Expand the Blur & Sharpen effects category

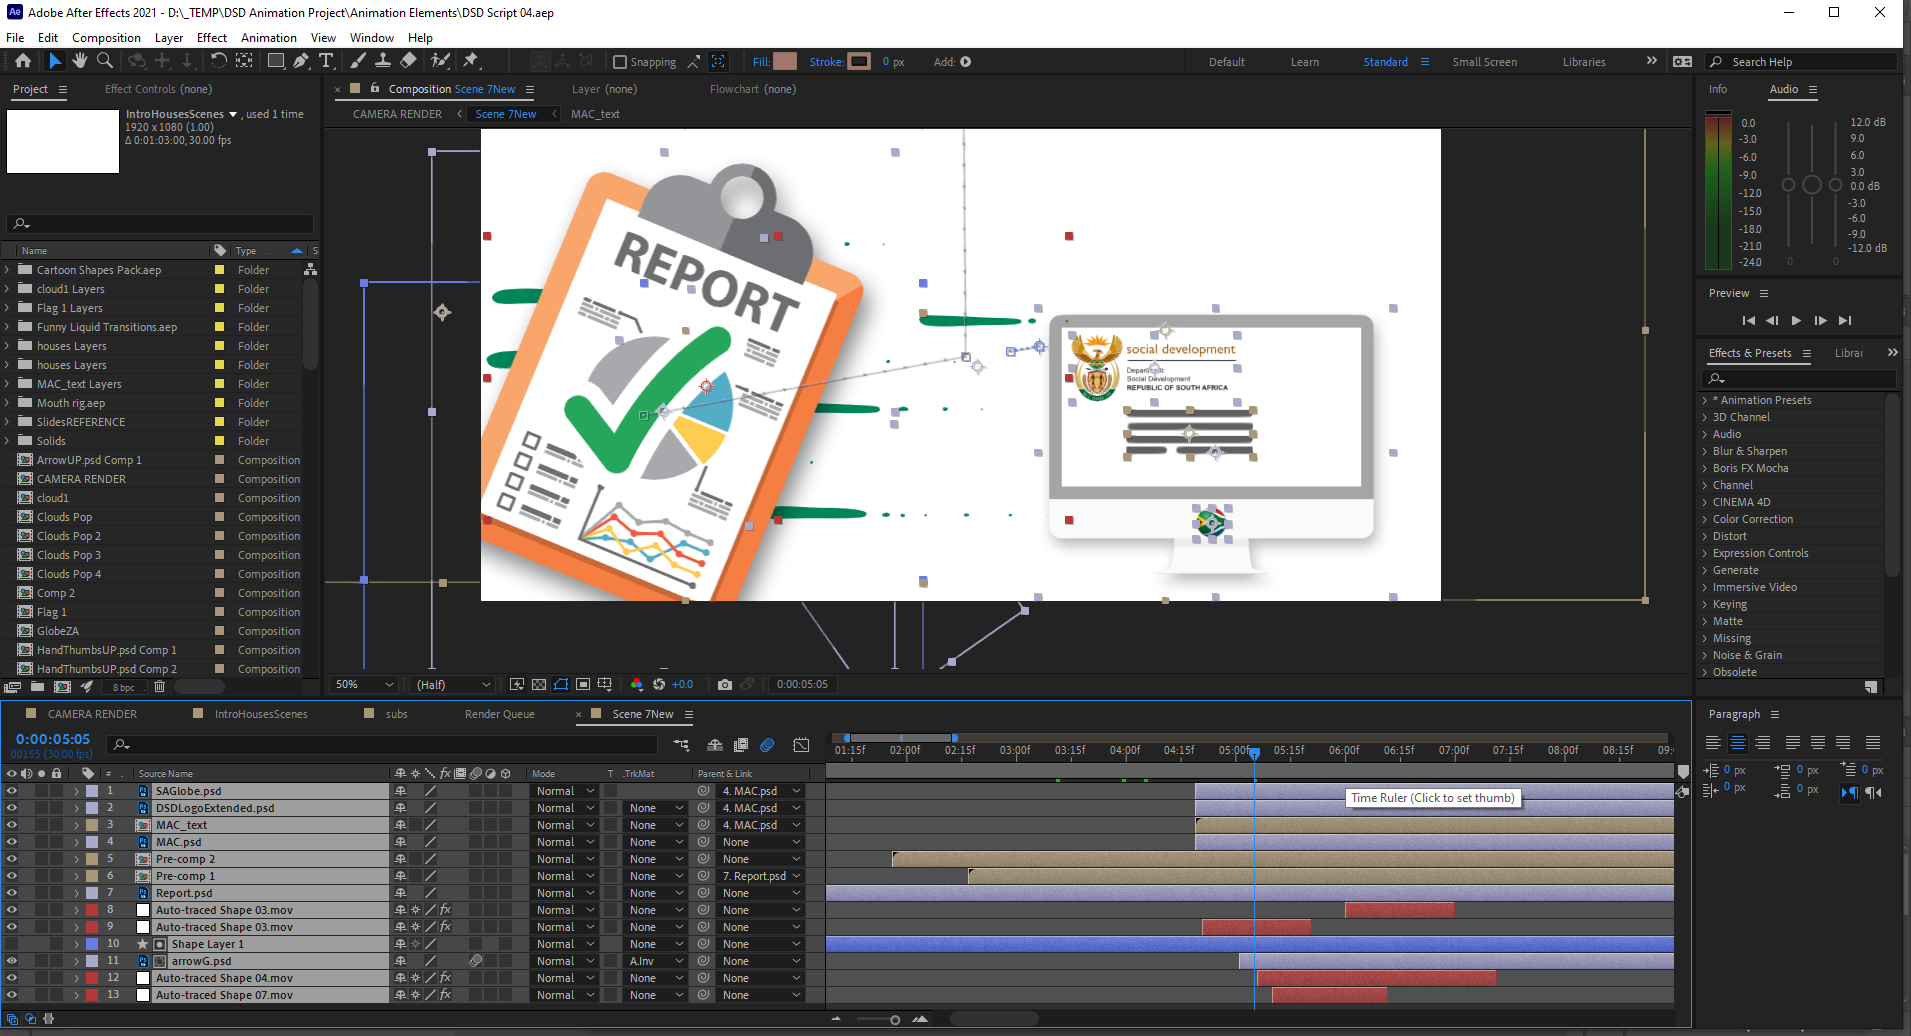(x=1705, y=451)
